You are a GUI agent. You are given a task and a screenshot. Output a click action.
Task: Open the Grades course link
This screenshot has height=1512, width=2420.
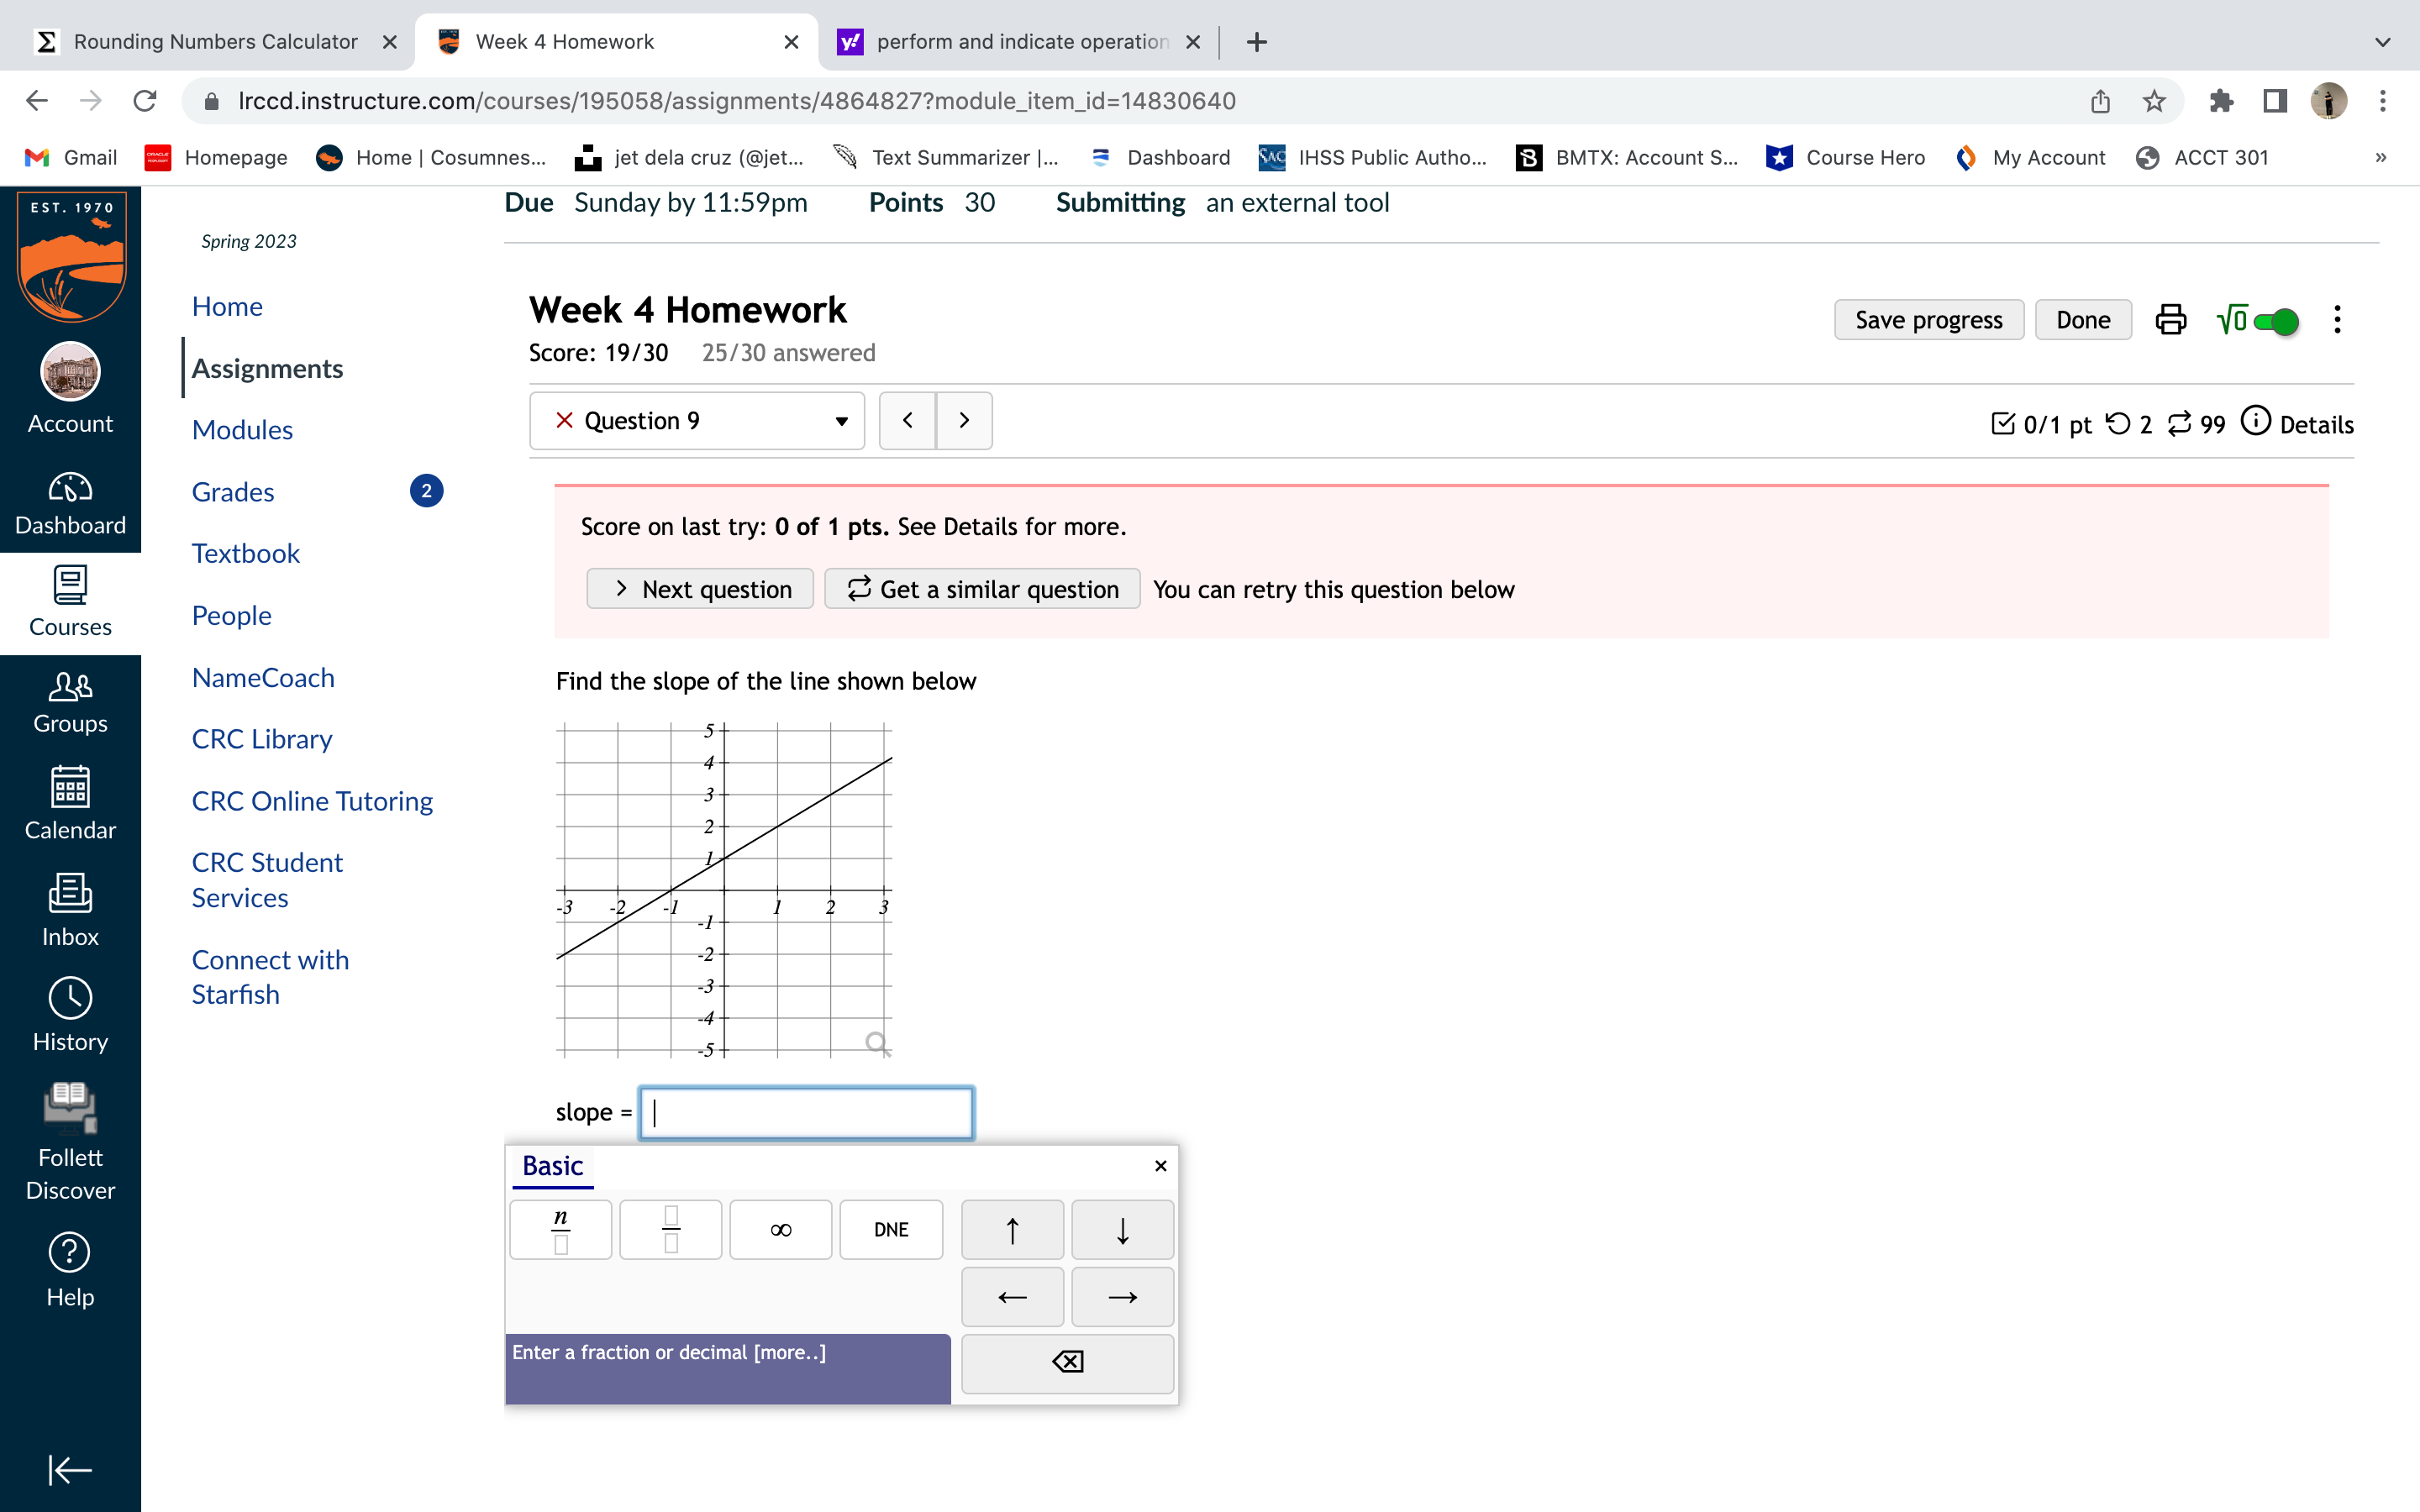pyautogui.click(x=233, y=492)
